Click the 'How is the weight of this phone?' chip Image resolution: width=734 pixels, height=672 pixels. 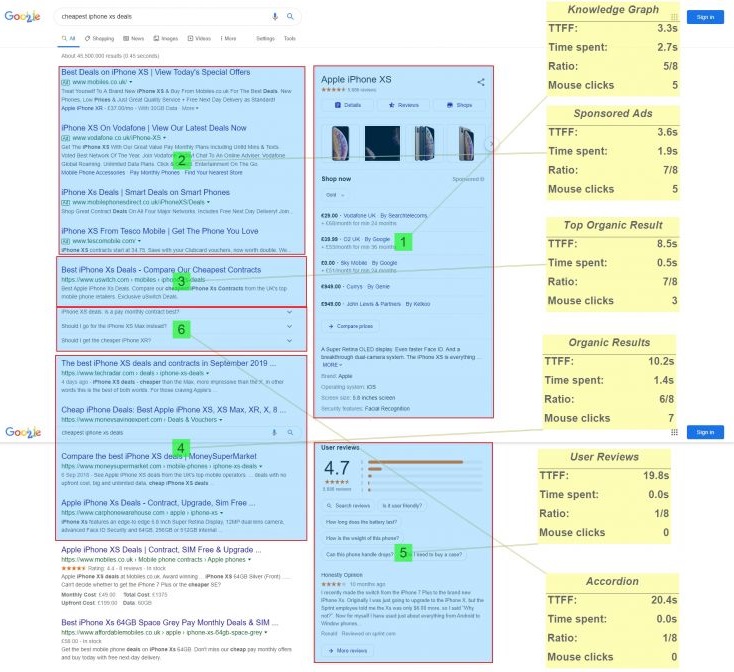[362, 538]
